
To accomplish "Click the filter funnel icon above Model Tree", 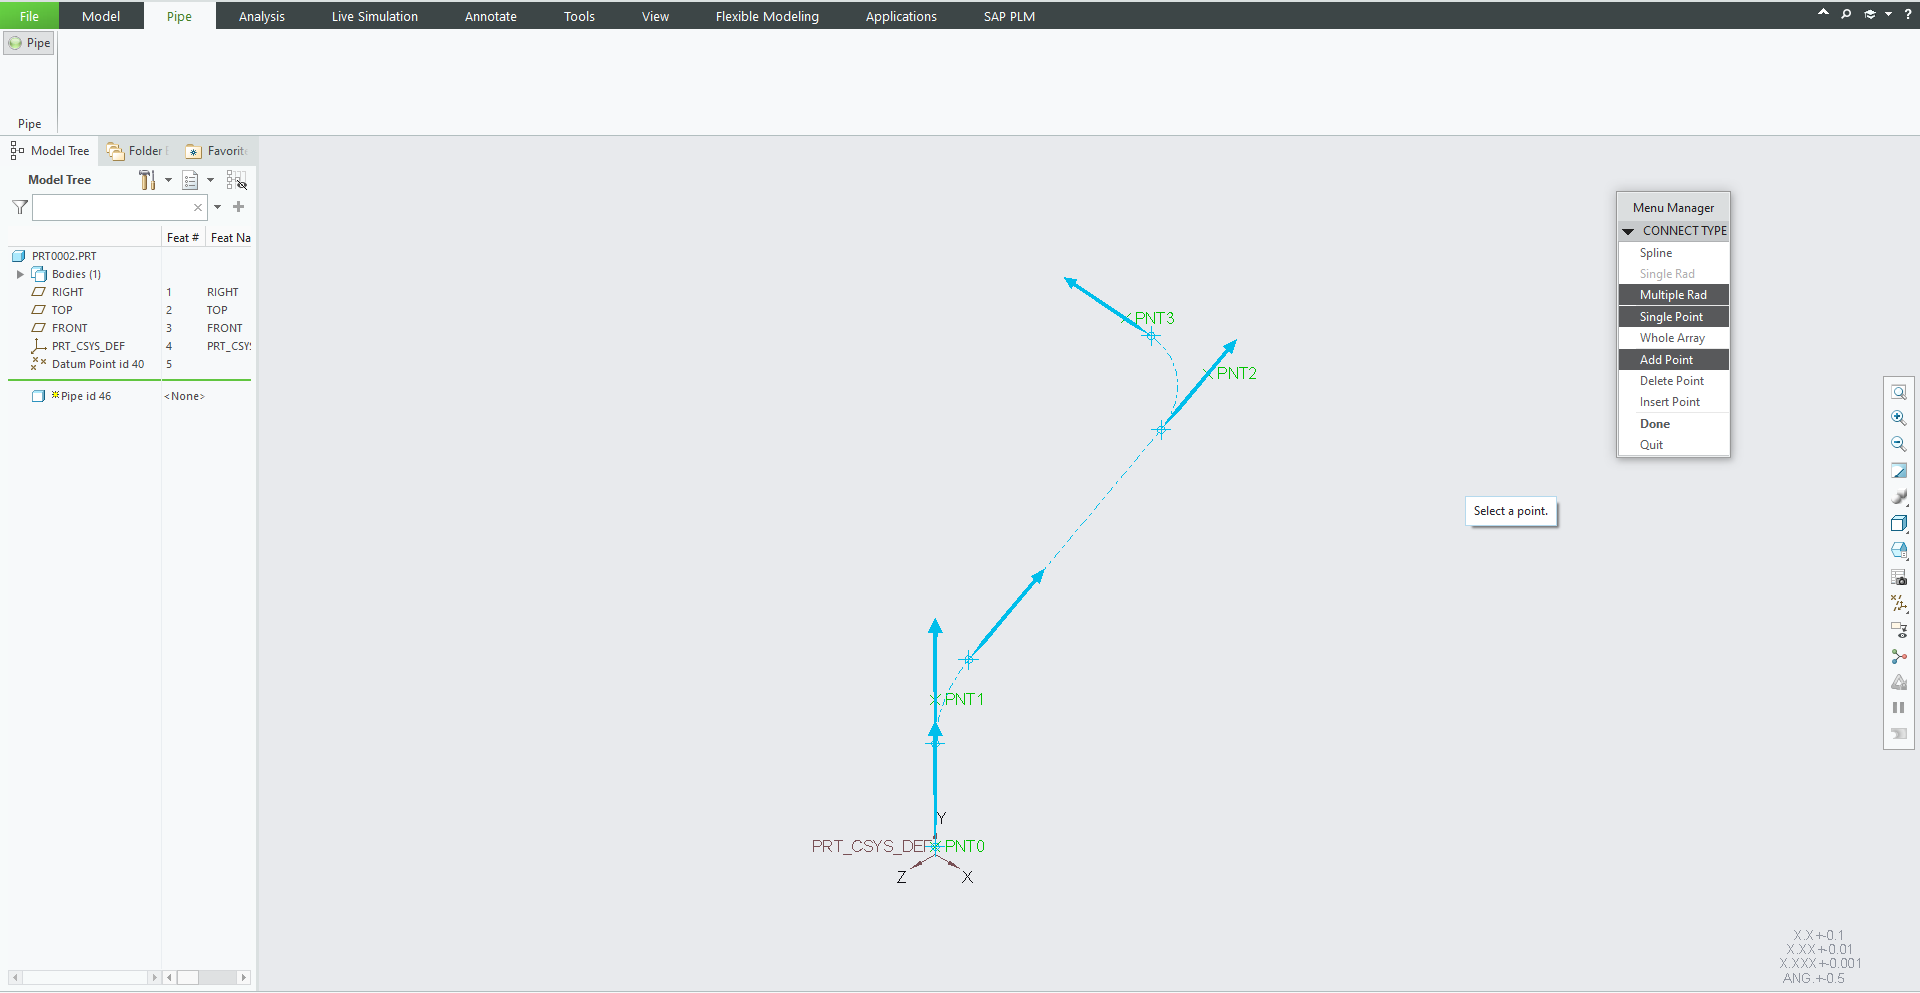I will pos(19,207).
